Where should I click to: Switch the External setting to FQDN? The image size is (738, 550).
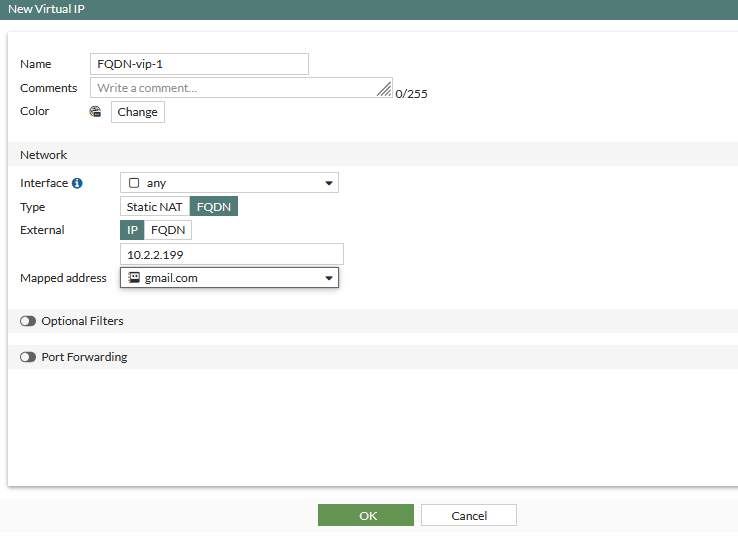pyautogui.click(x=168, y=230)
